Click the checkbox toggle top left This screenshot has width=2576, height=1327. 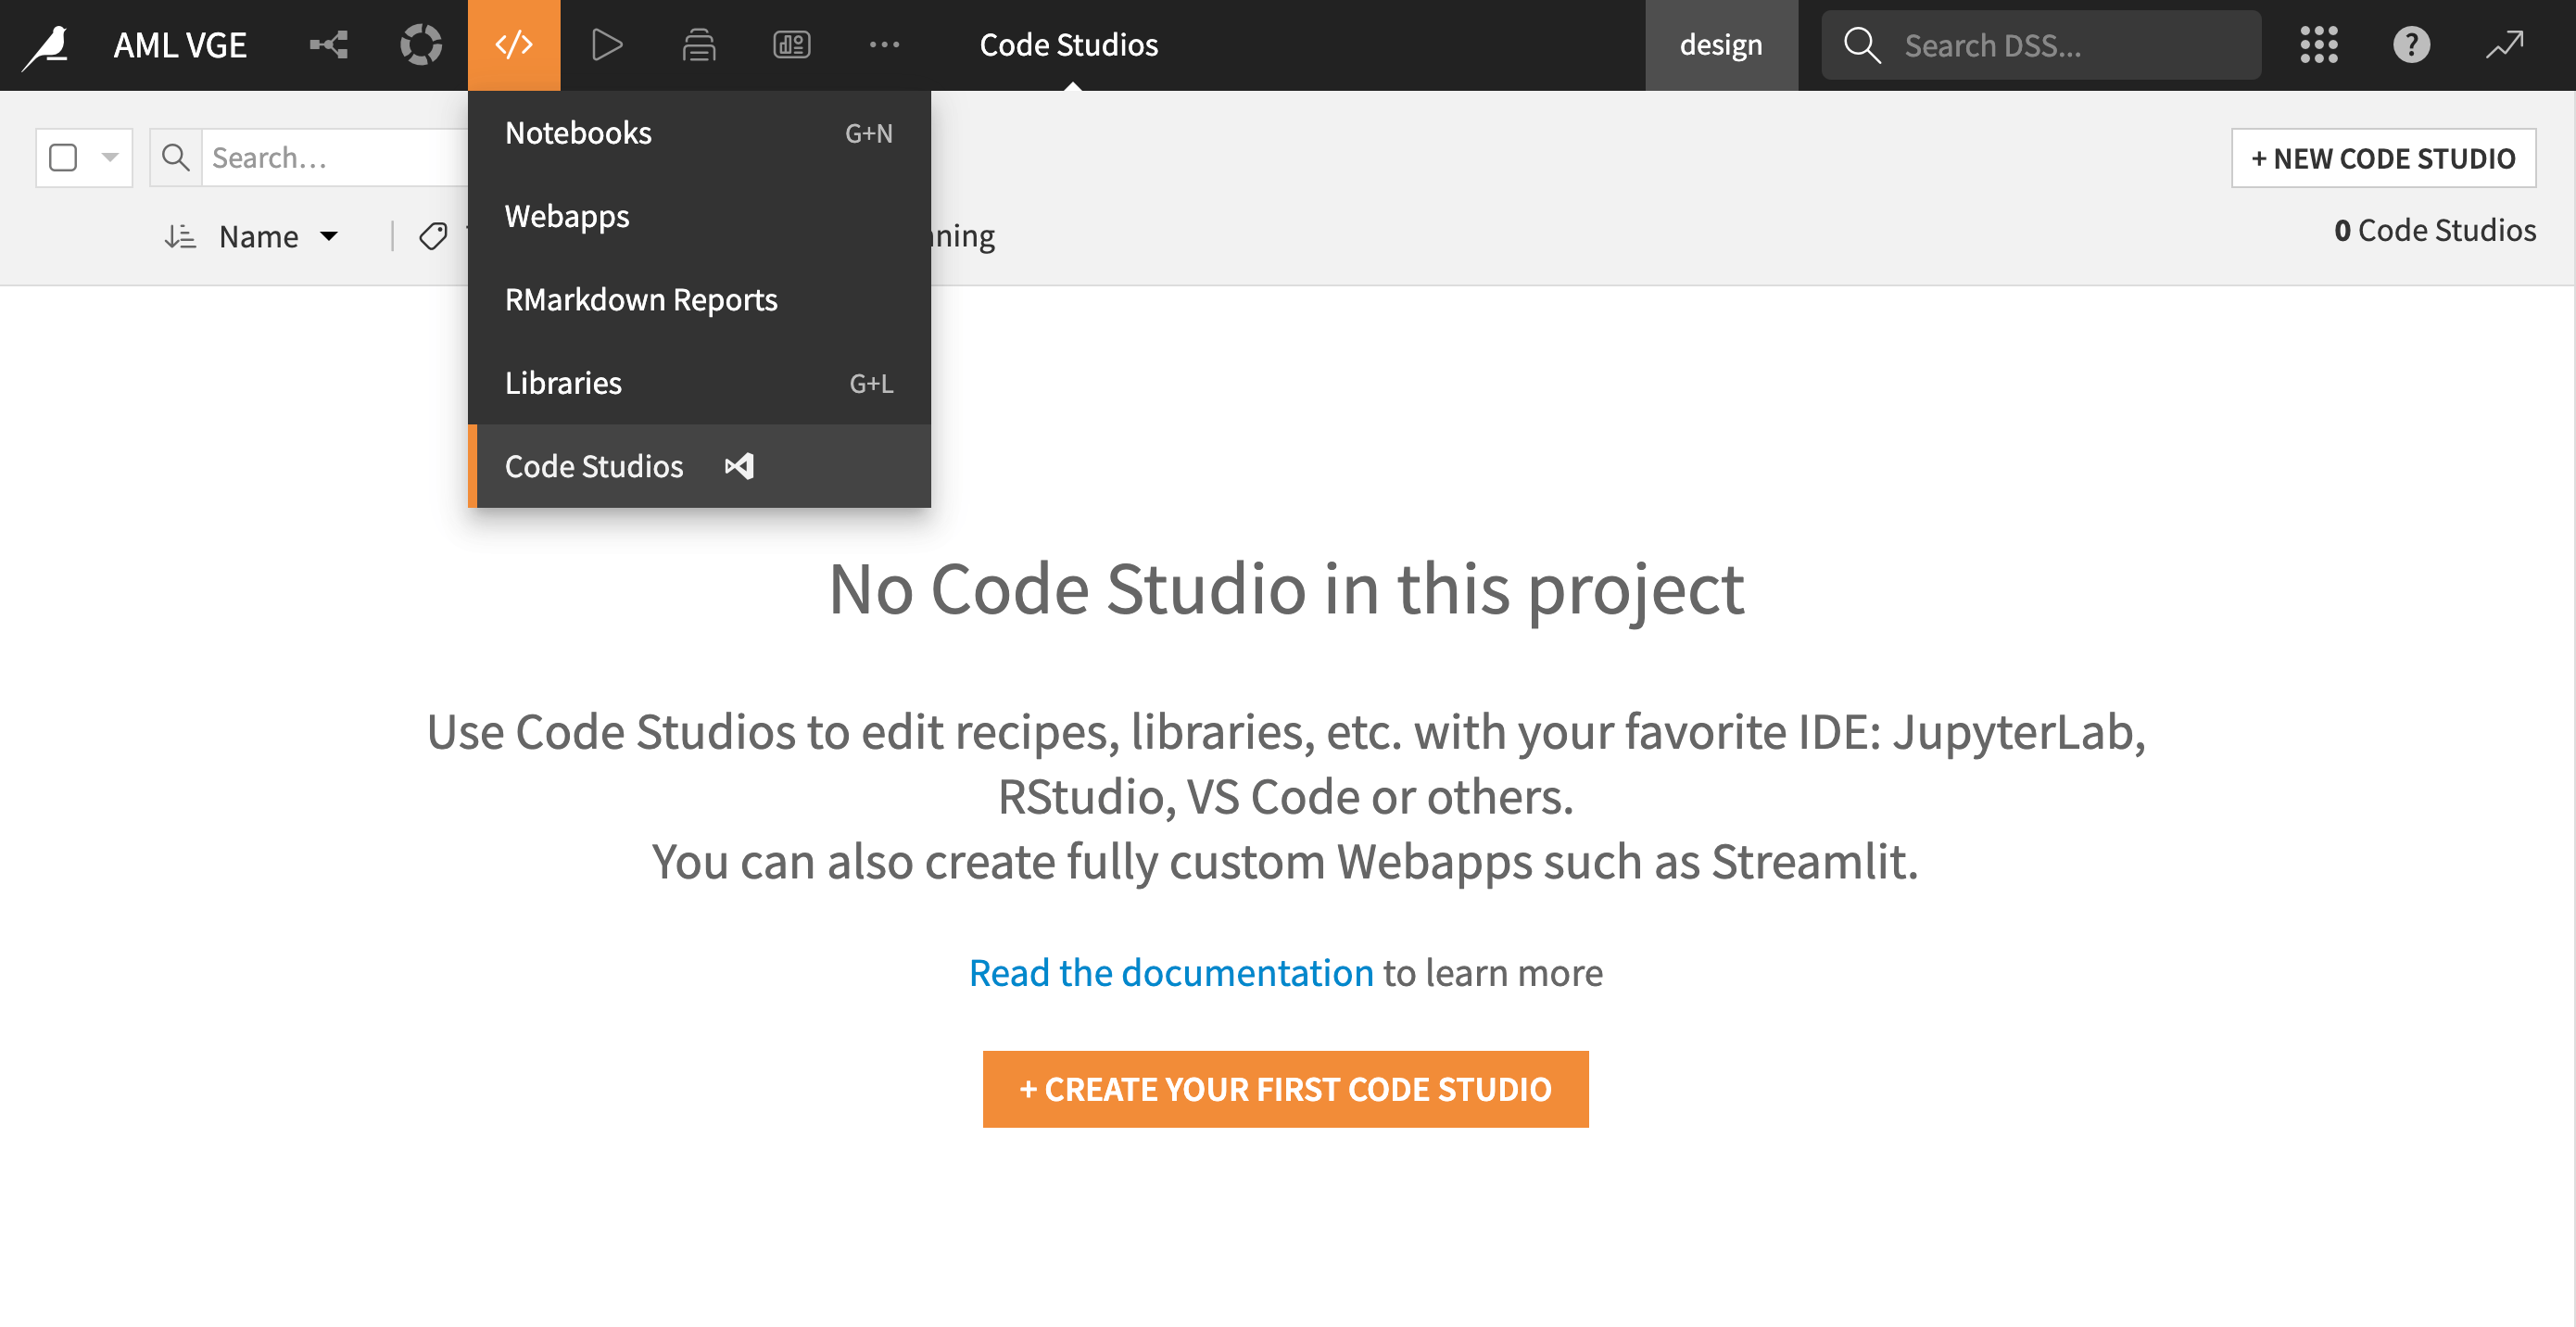tap(63, 158)
